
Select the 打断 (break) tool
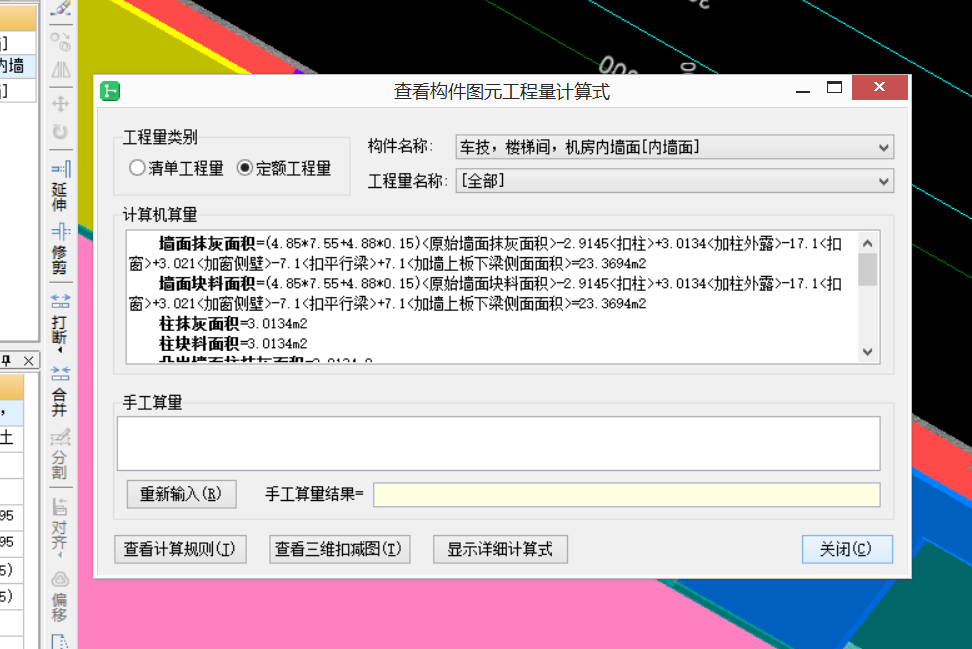pyautogui.click(x=60, y=320)
